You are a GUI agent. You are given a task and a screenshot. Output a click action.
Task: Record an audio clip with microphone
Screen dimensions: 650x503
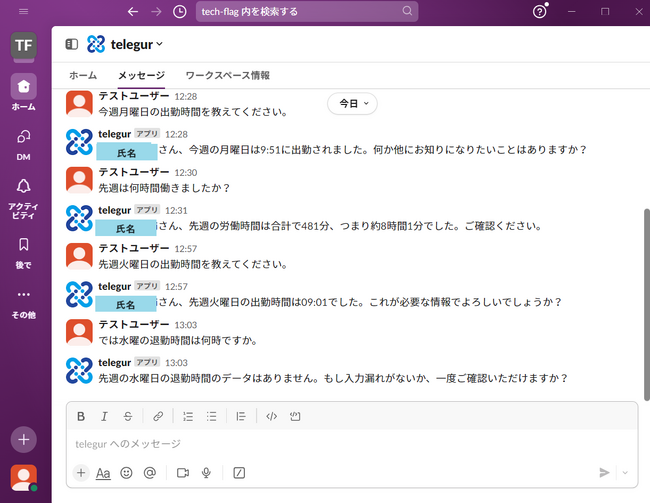pos(206,473)
